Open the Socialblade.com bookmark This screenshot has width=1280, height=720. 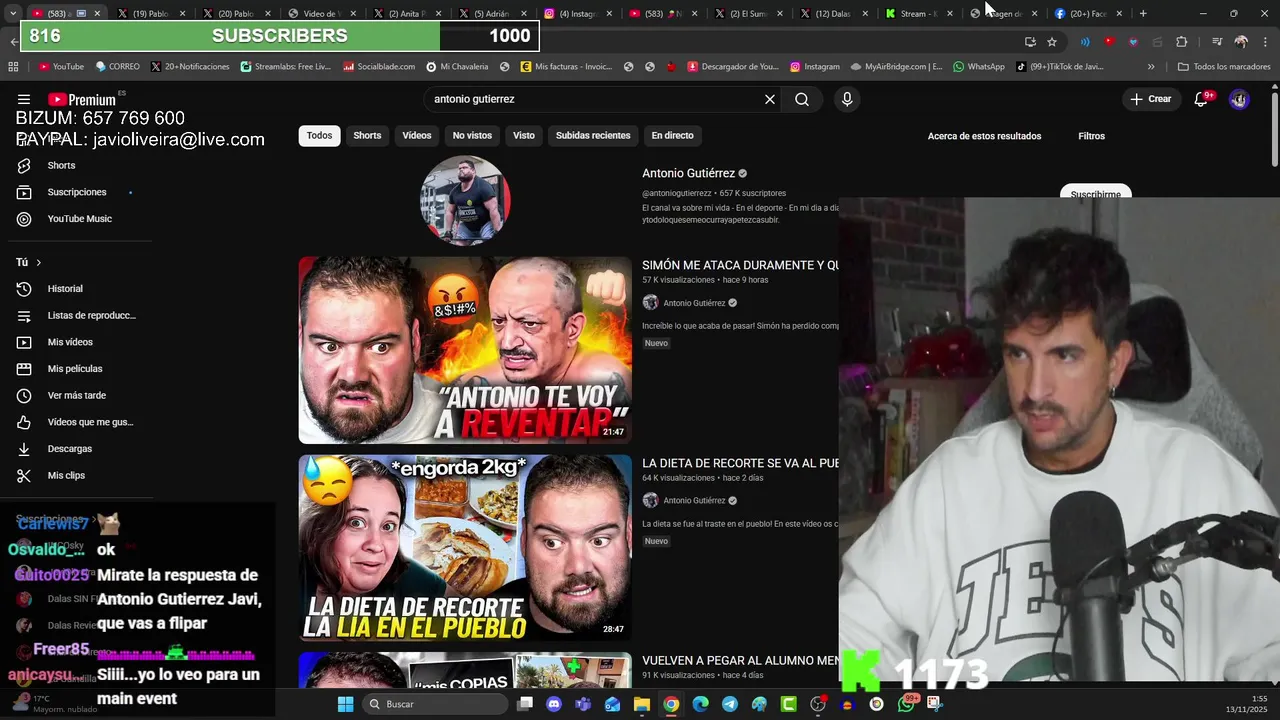[379, 67]
